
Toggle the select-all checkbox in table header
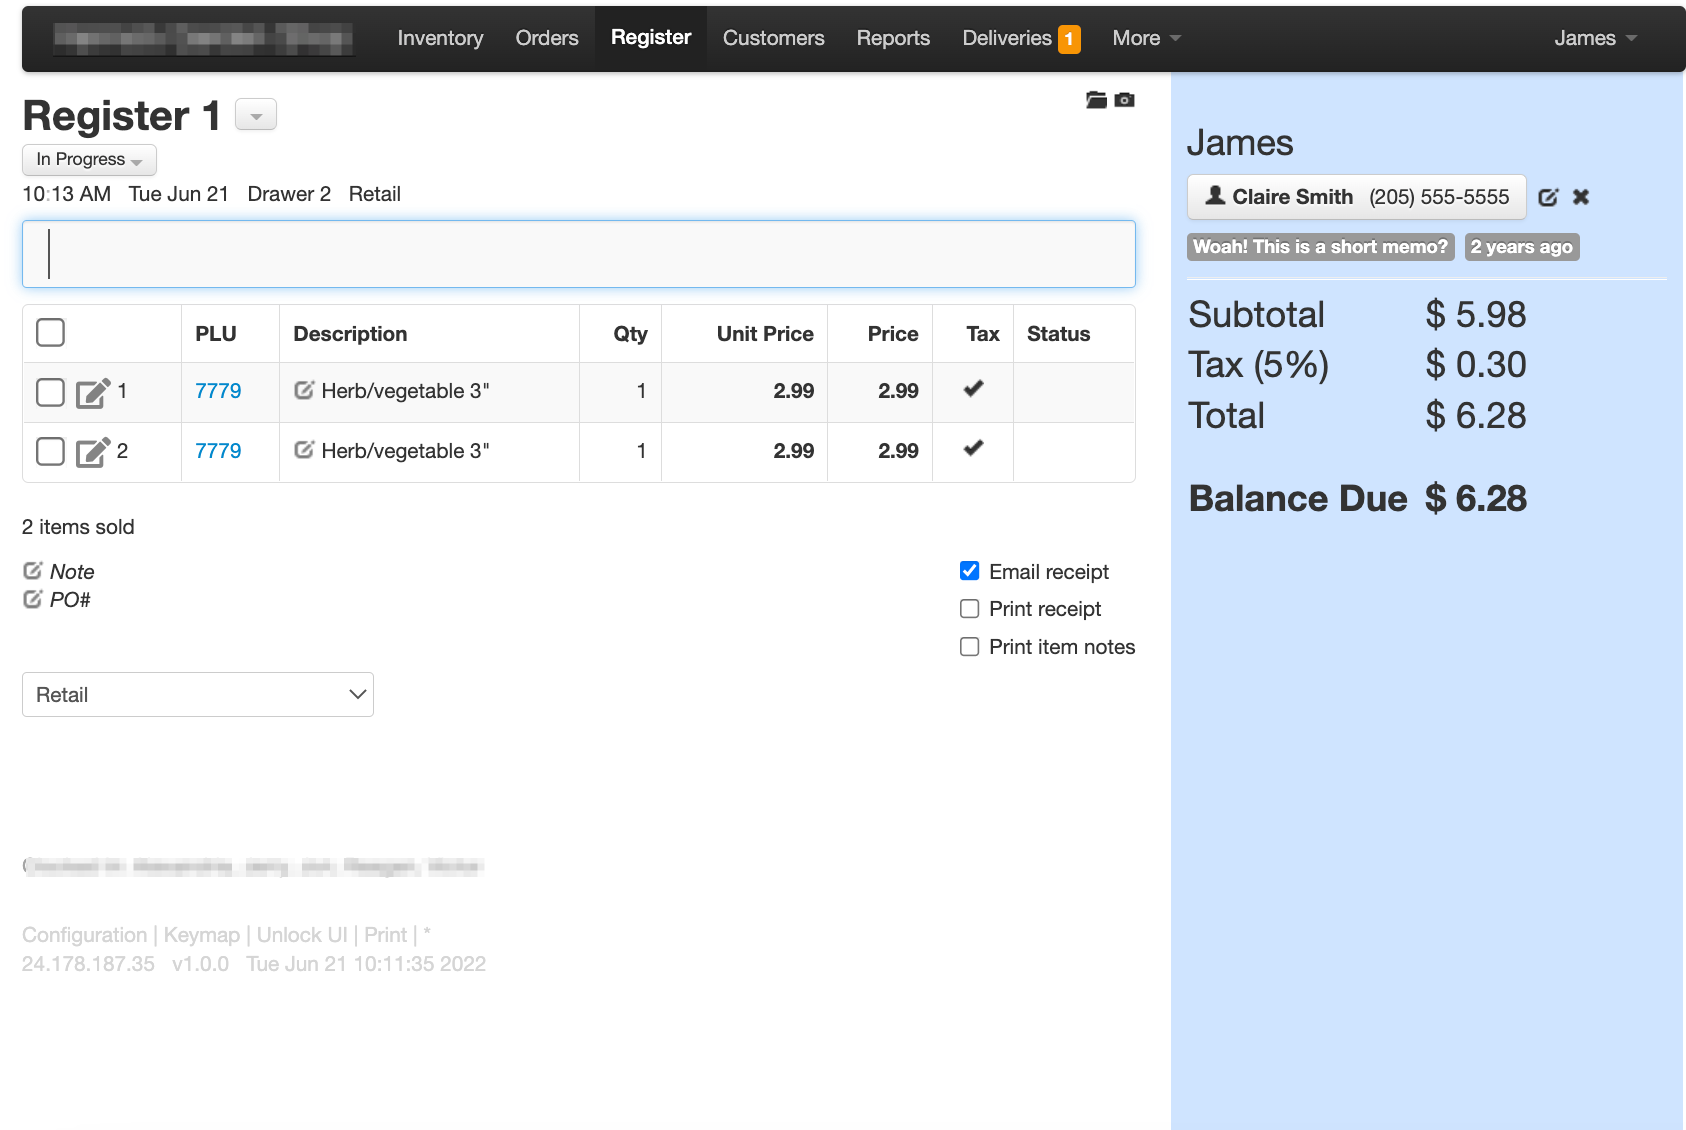pos(50,333)
